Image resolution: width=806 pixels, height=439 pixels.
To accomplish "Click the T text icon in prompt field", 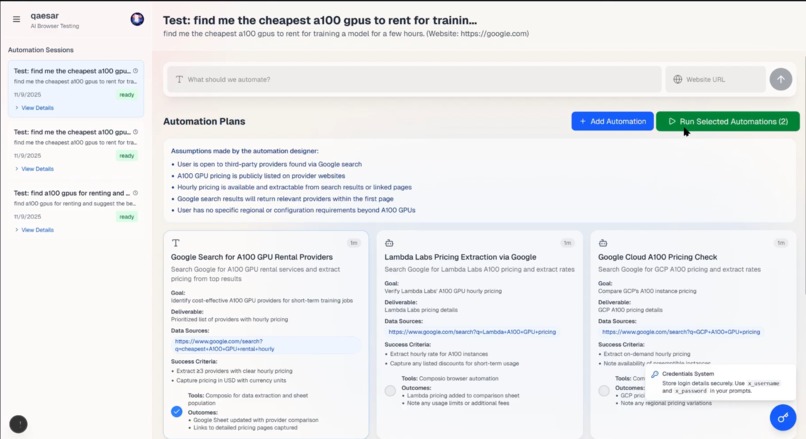I will 179,79.
